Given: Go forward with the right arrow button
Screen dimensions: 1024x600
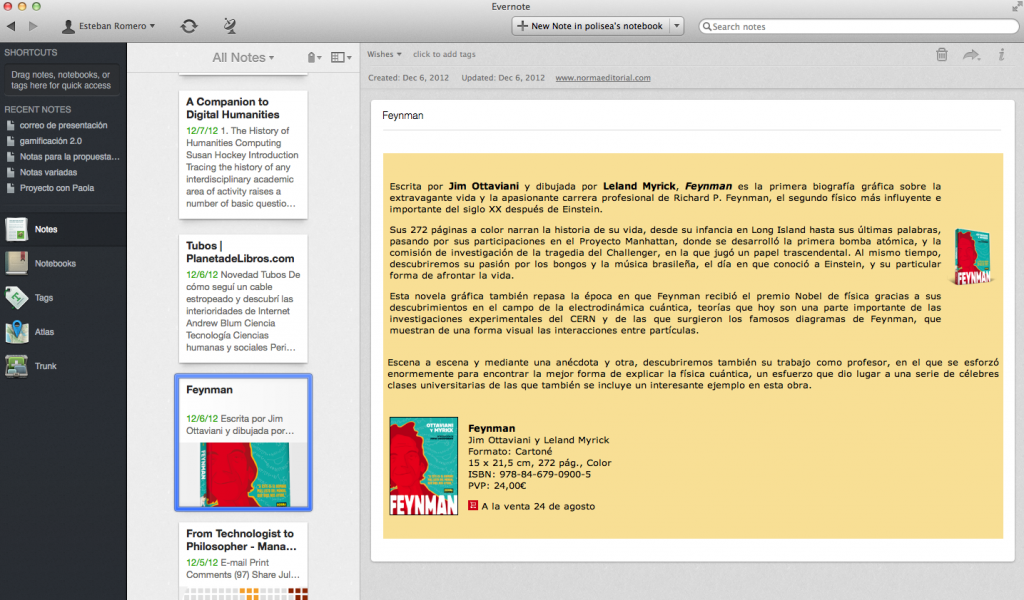Looking at the screenshot, I should coord(33,26).
